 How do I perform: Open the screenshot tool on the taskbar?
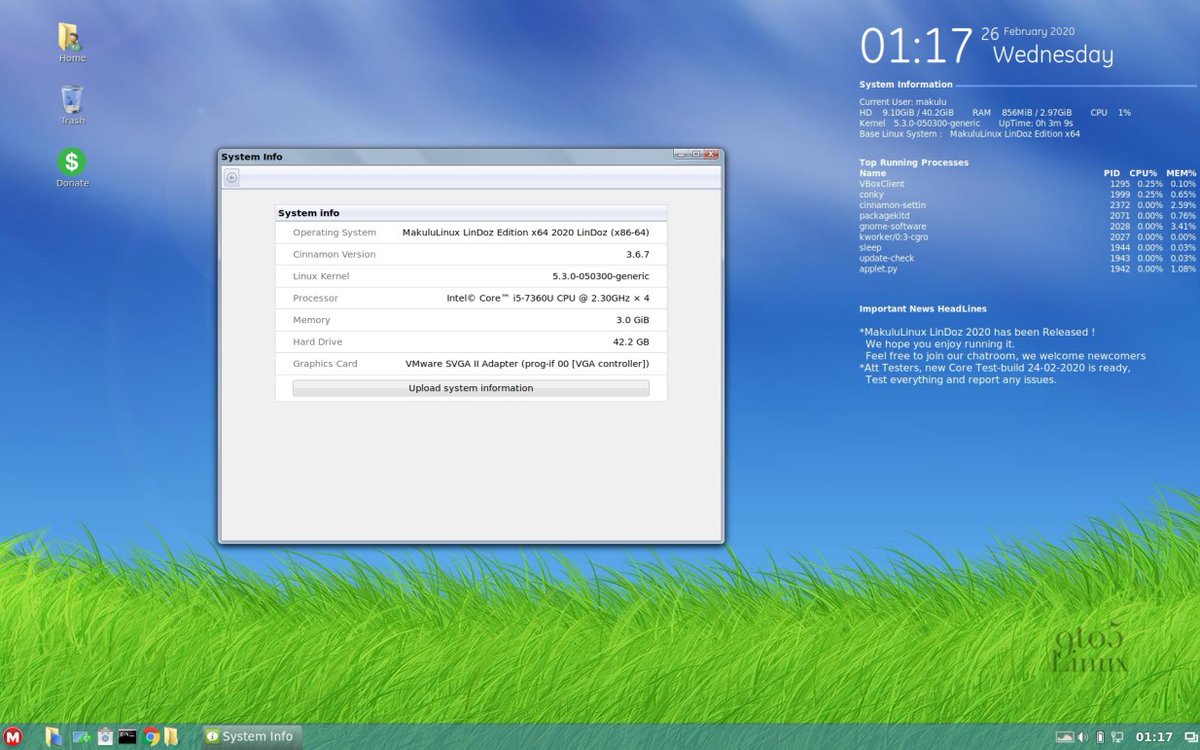[x=105, y=737]
